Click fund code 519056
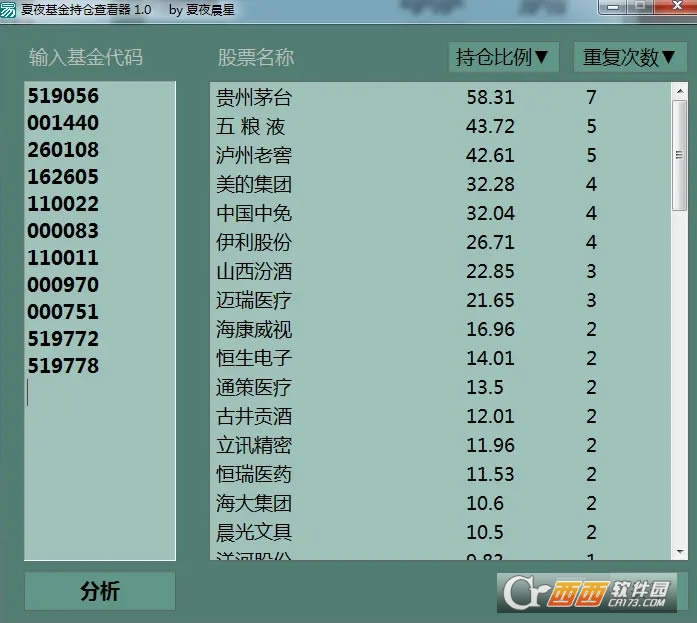The width and height of the screenshot is (697, 623). tap(63, 96)
